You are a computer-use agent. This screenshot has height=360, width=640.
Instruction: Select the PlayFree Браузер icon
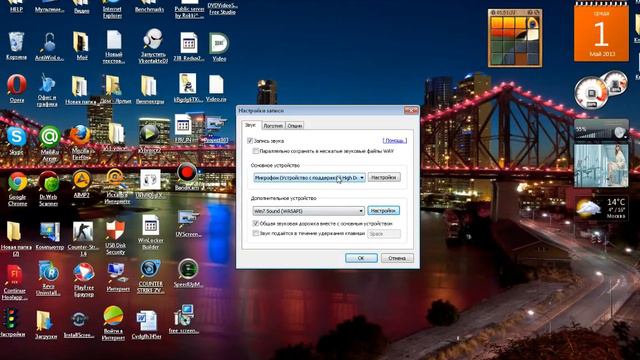pyautogui.click(x=84, y=280)
